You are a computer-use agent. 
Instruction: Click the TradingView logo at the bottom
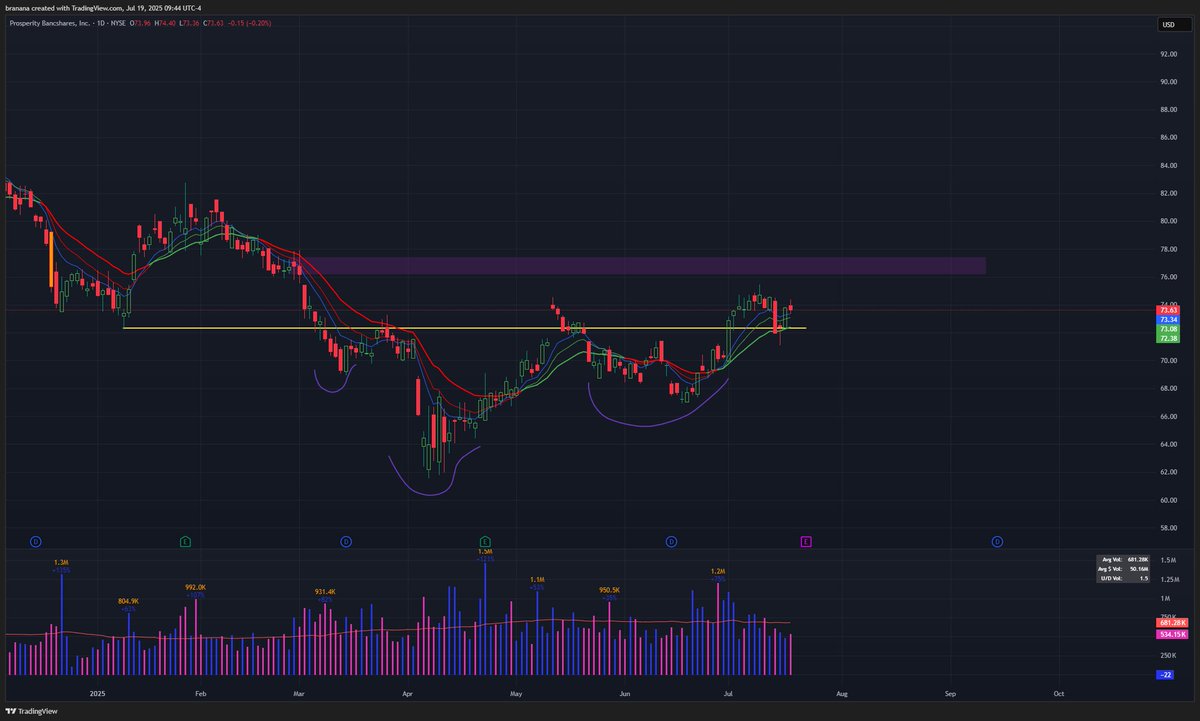(x=31, y=711)
